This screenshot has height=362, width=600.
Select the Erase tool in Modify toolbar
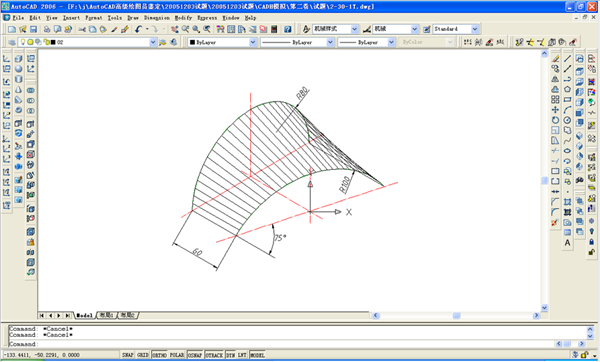click(x=555, y=59)
